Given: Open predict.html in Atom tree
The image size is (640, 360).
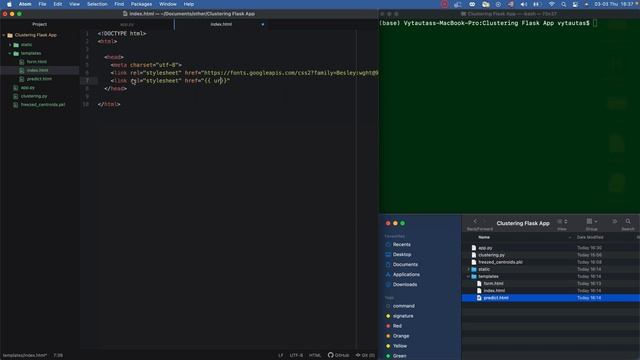Looking at the screenshot, I should tap(39, 79).
